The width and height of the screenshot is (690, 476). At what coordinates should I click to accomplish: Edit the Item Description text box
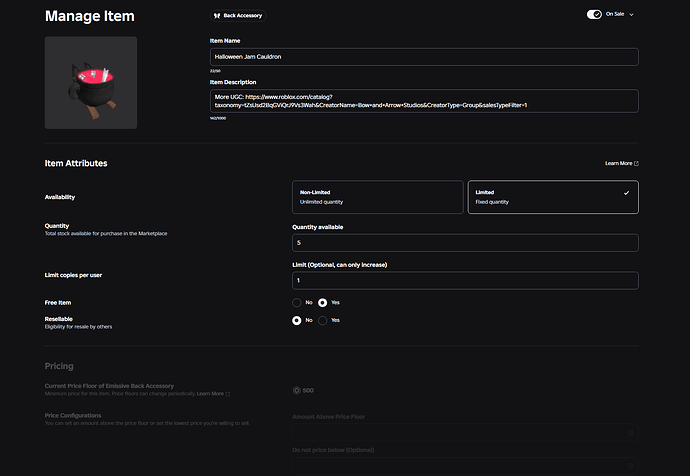point(424,101)
